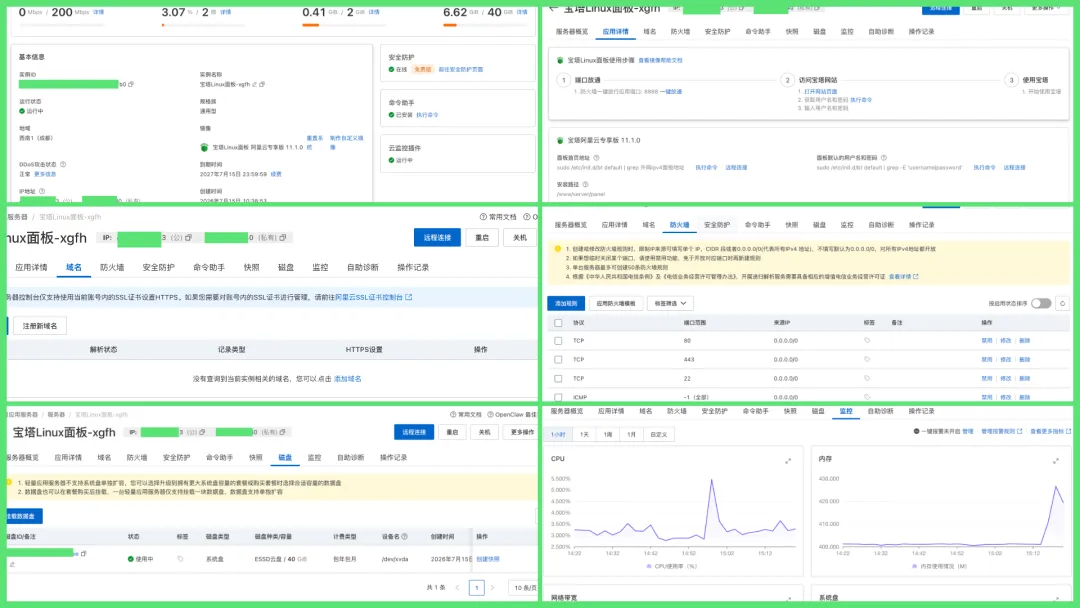The width and height of the screenshot is (1080, 608).
Task: Check the TCP port 22 rule checkbox
Action: (559, 379)
